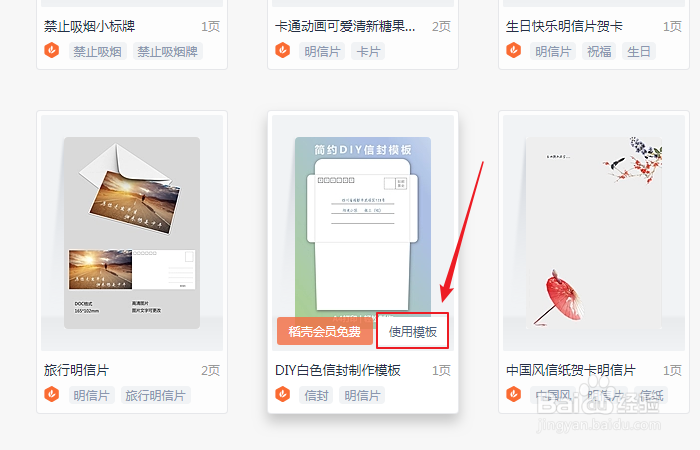Click the Docer icon under 旅行明信片 title
This screenshot has width=700, height=450.
pyautogui.click(x=52, y=394)
